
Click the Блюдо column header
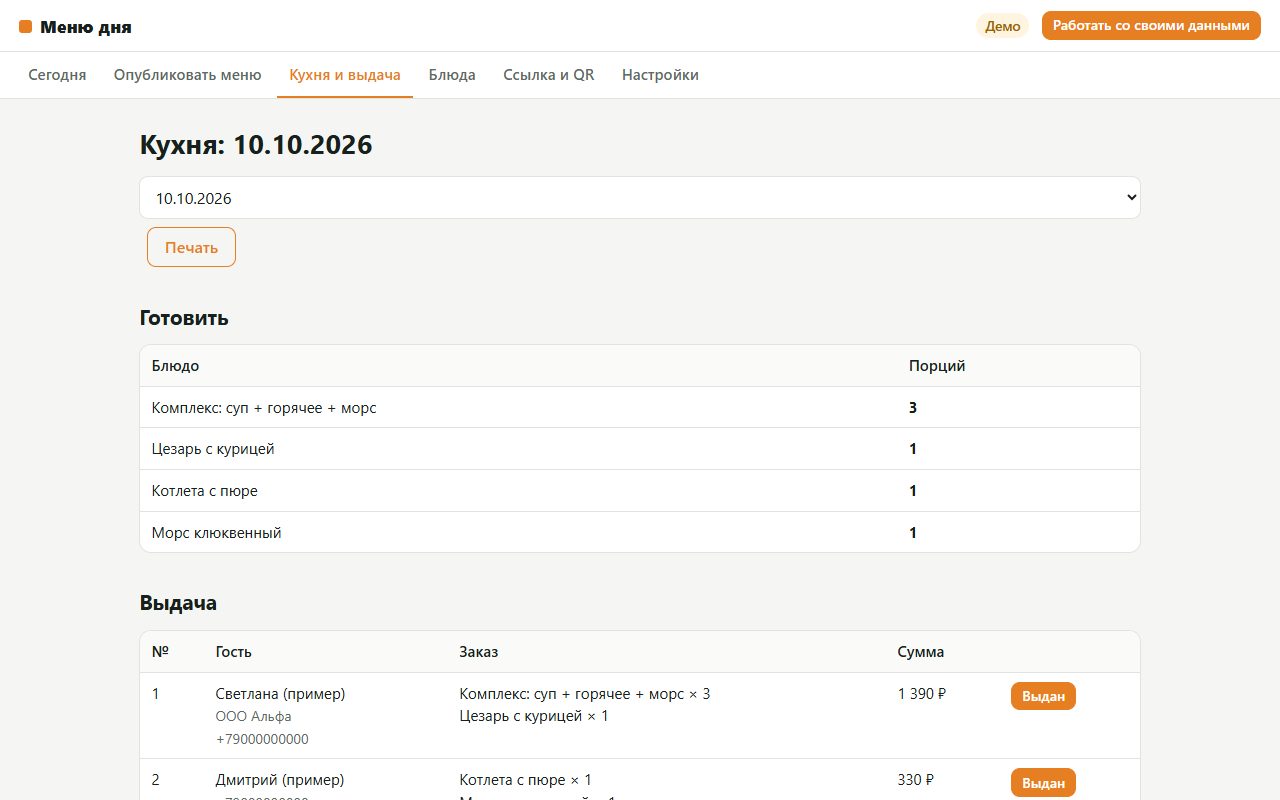(175, 366)
